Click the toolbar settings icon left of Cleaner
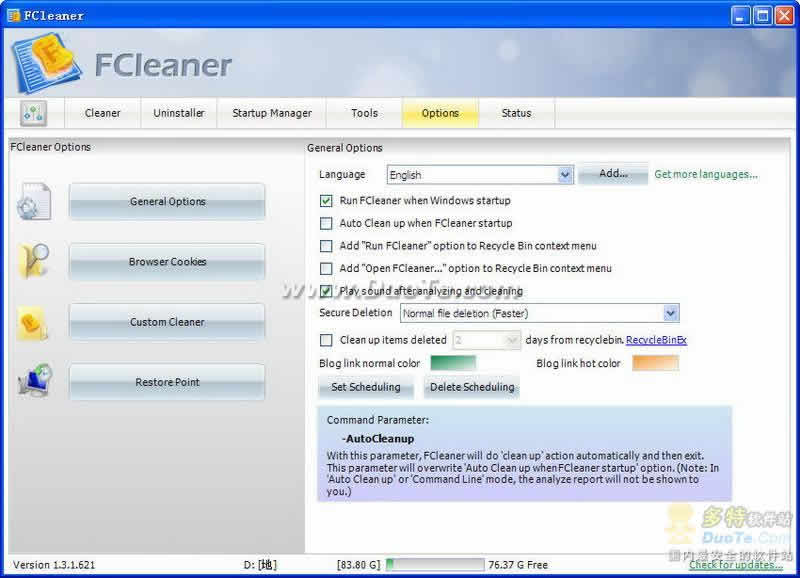This screenshot has width=800, height=578. (x=34, y=113)
